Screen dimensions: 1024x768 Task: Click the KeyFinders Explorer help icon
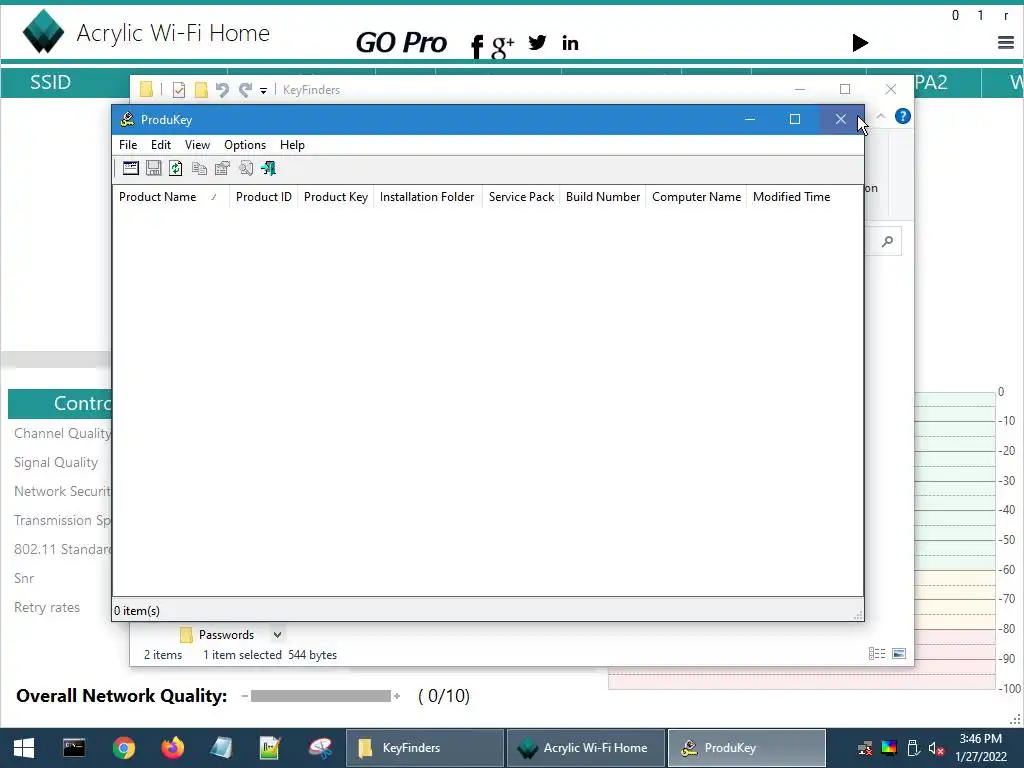903,116
